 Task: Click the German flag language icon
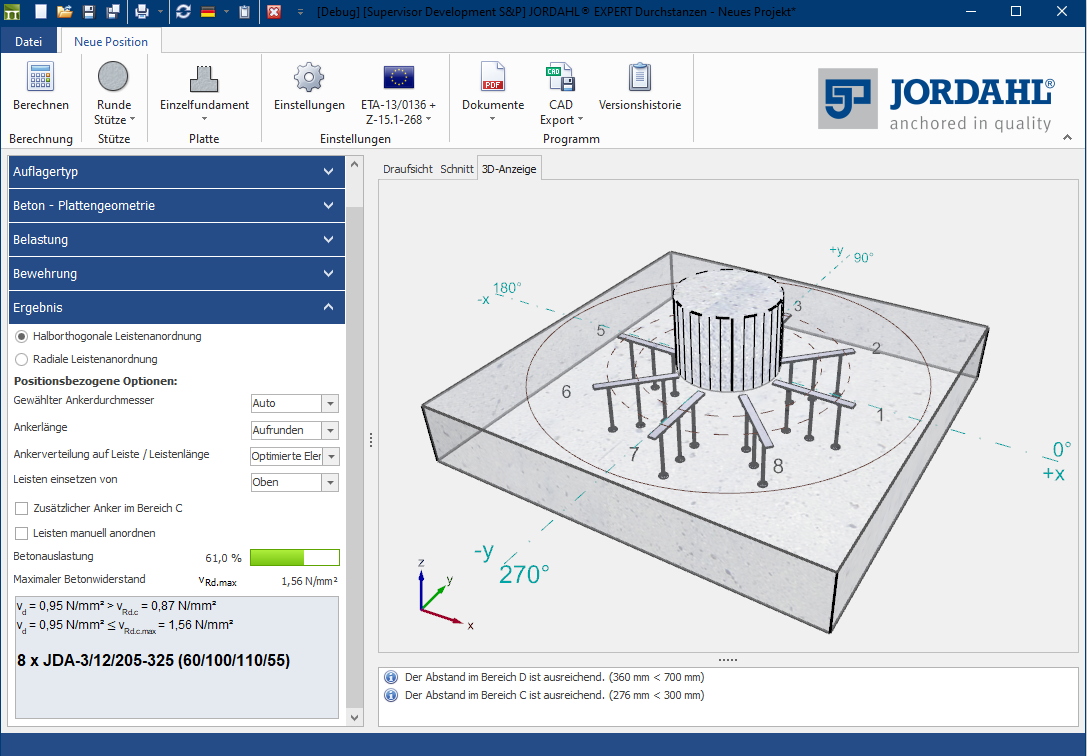207,11
